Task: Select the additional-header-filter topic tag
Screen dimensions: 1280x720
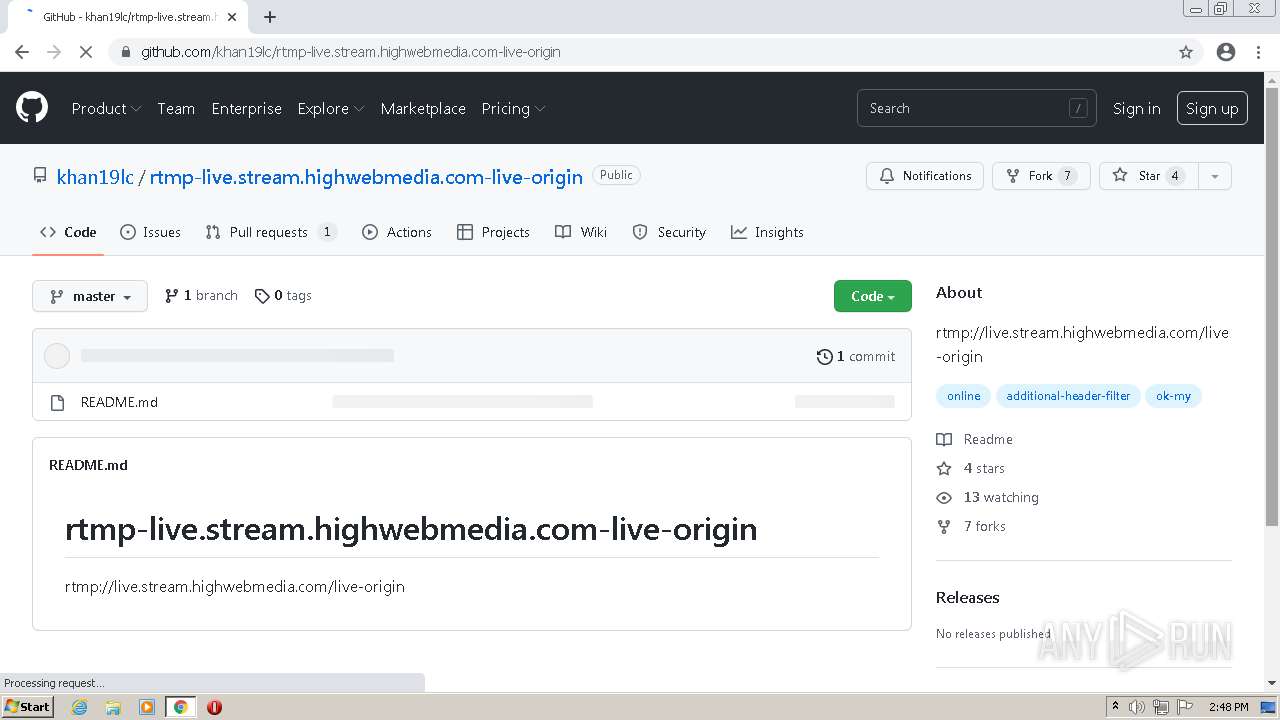Action: point(1068,396)
